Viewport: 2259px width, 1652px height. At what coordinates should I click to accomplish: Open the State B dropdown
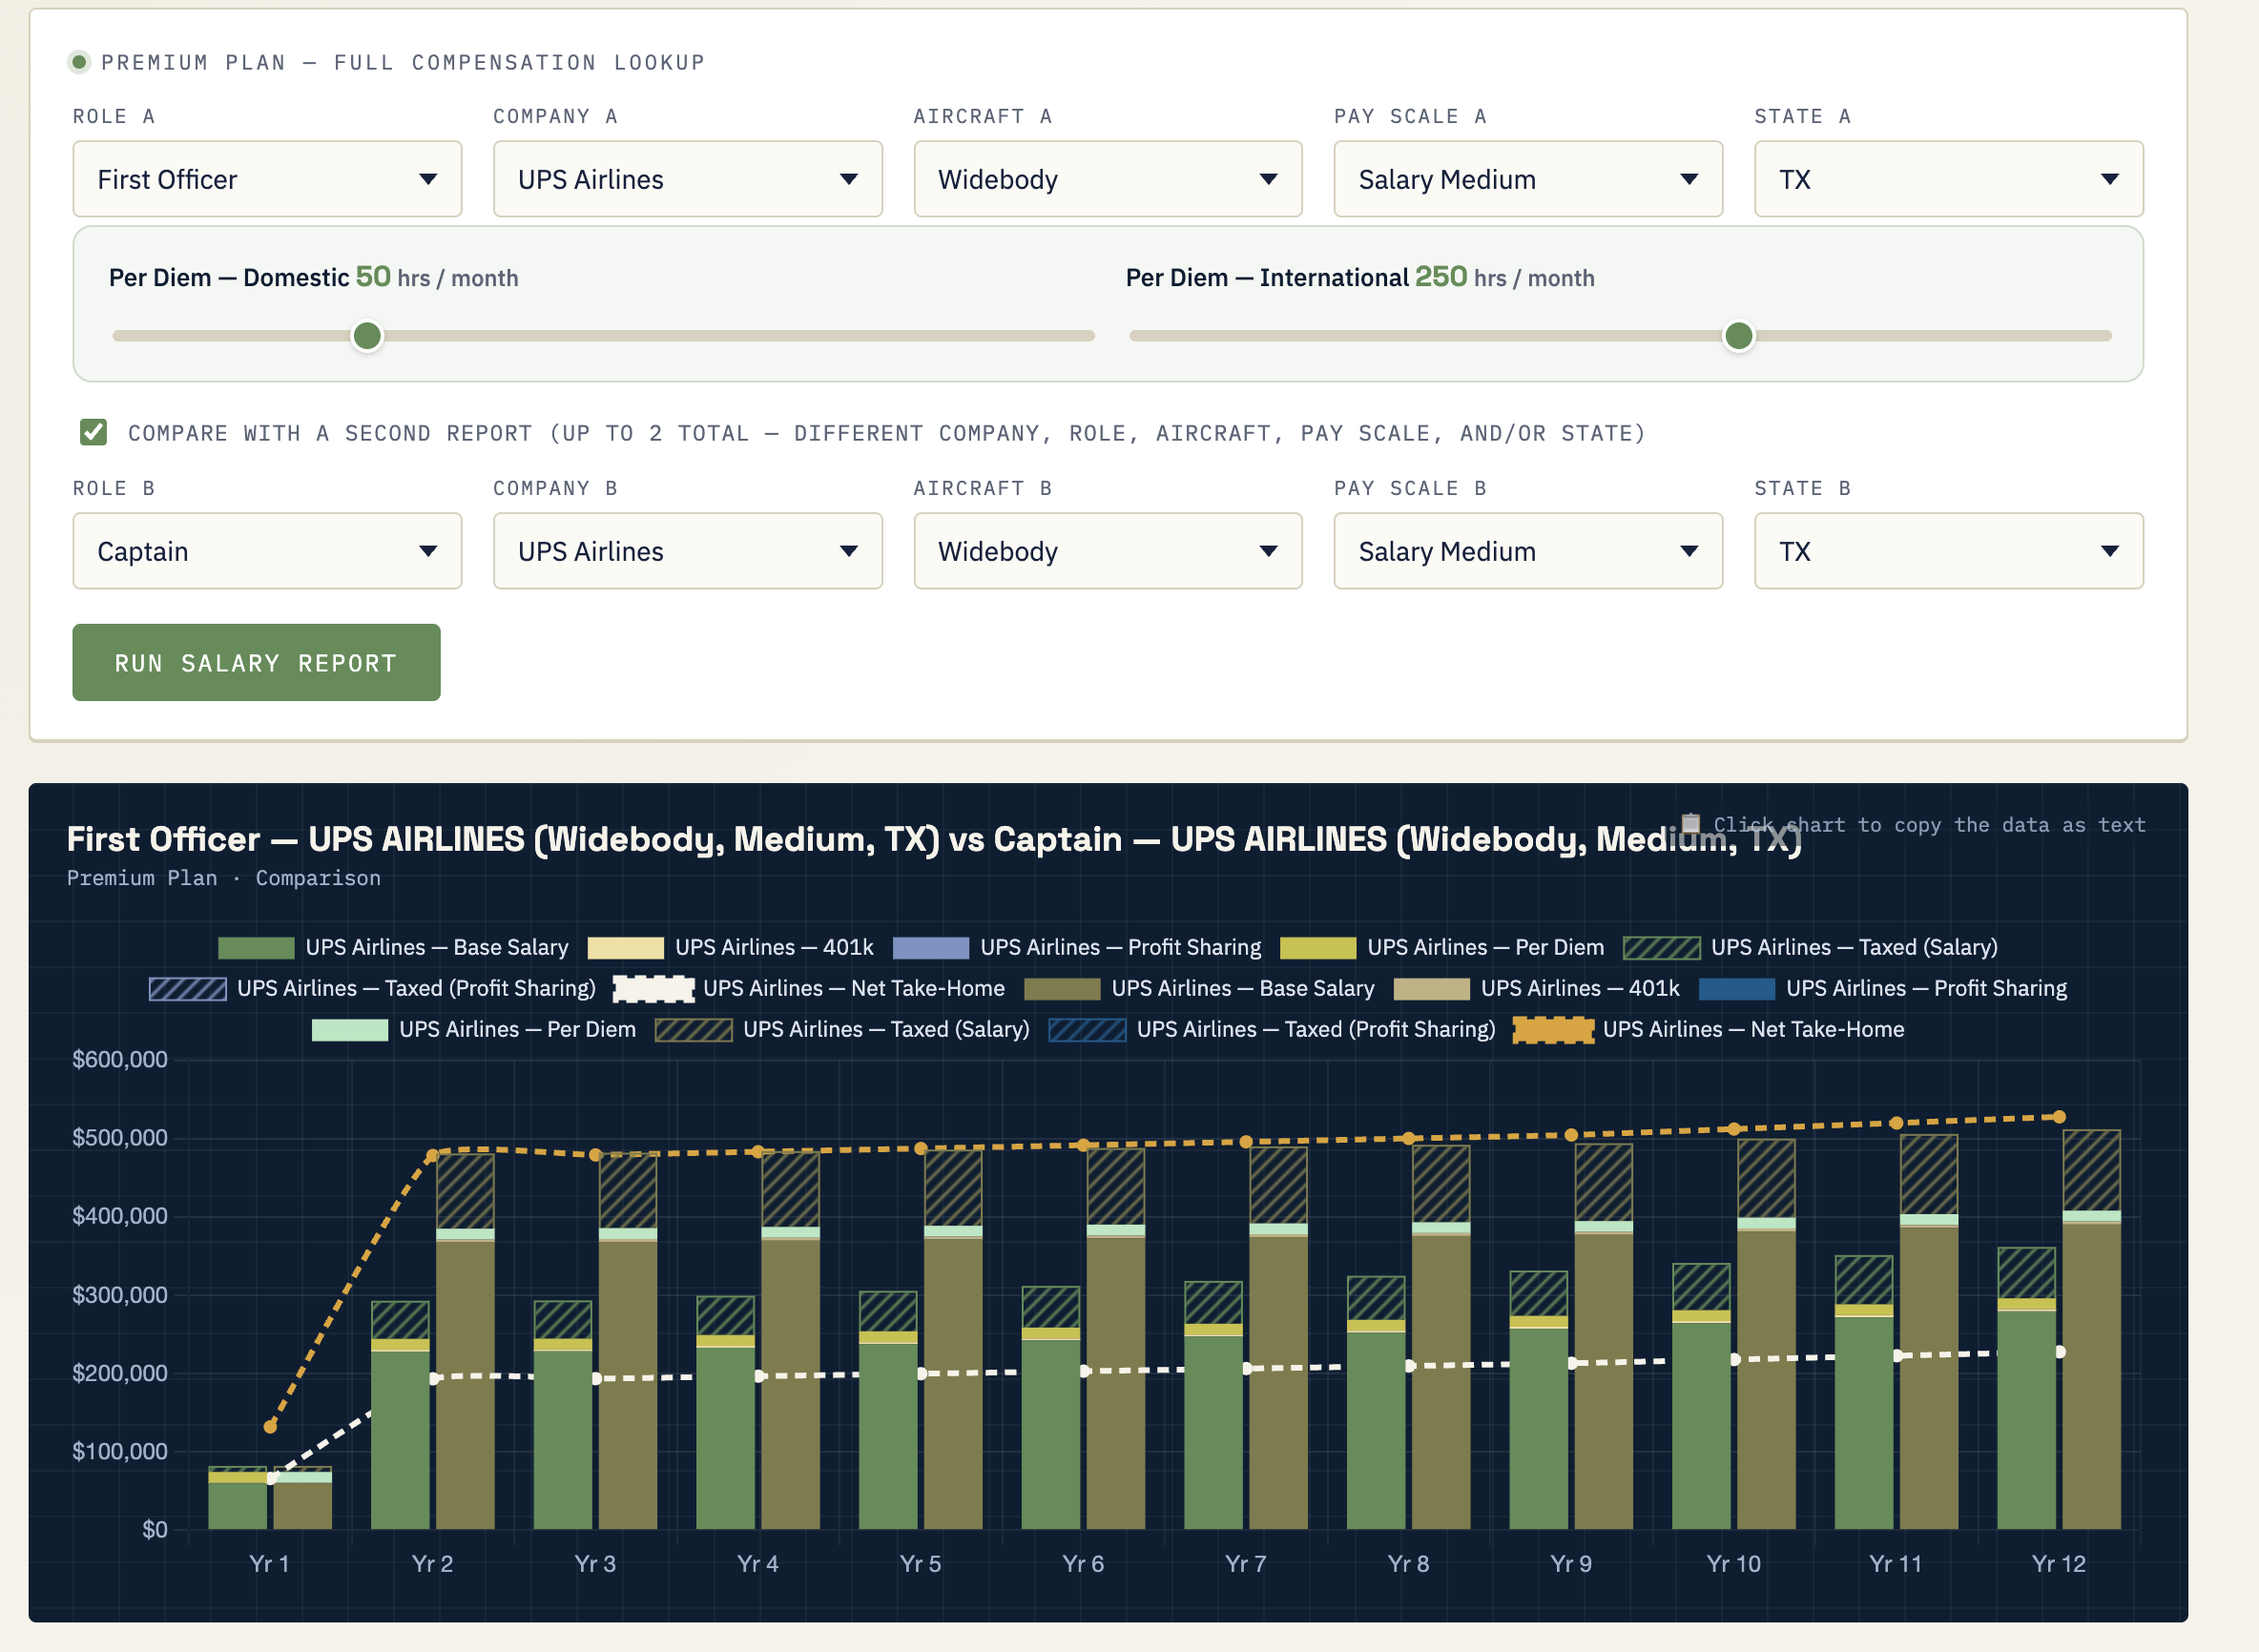[1949, 551]
